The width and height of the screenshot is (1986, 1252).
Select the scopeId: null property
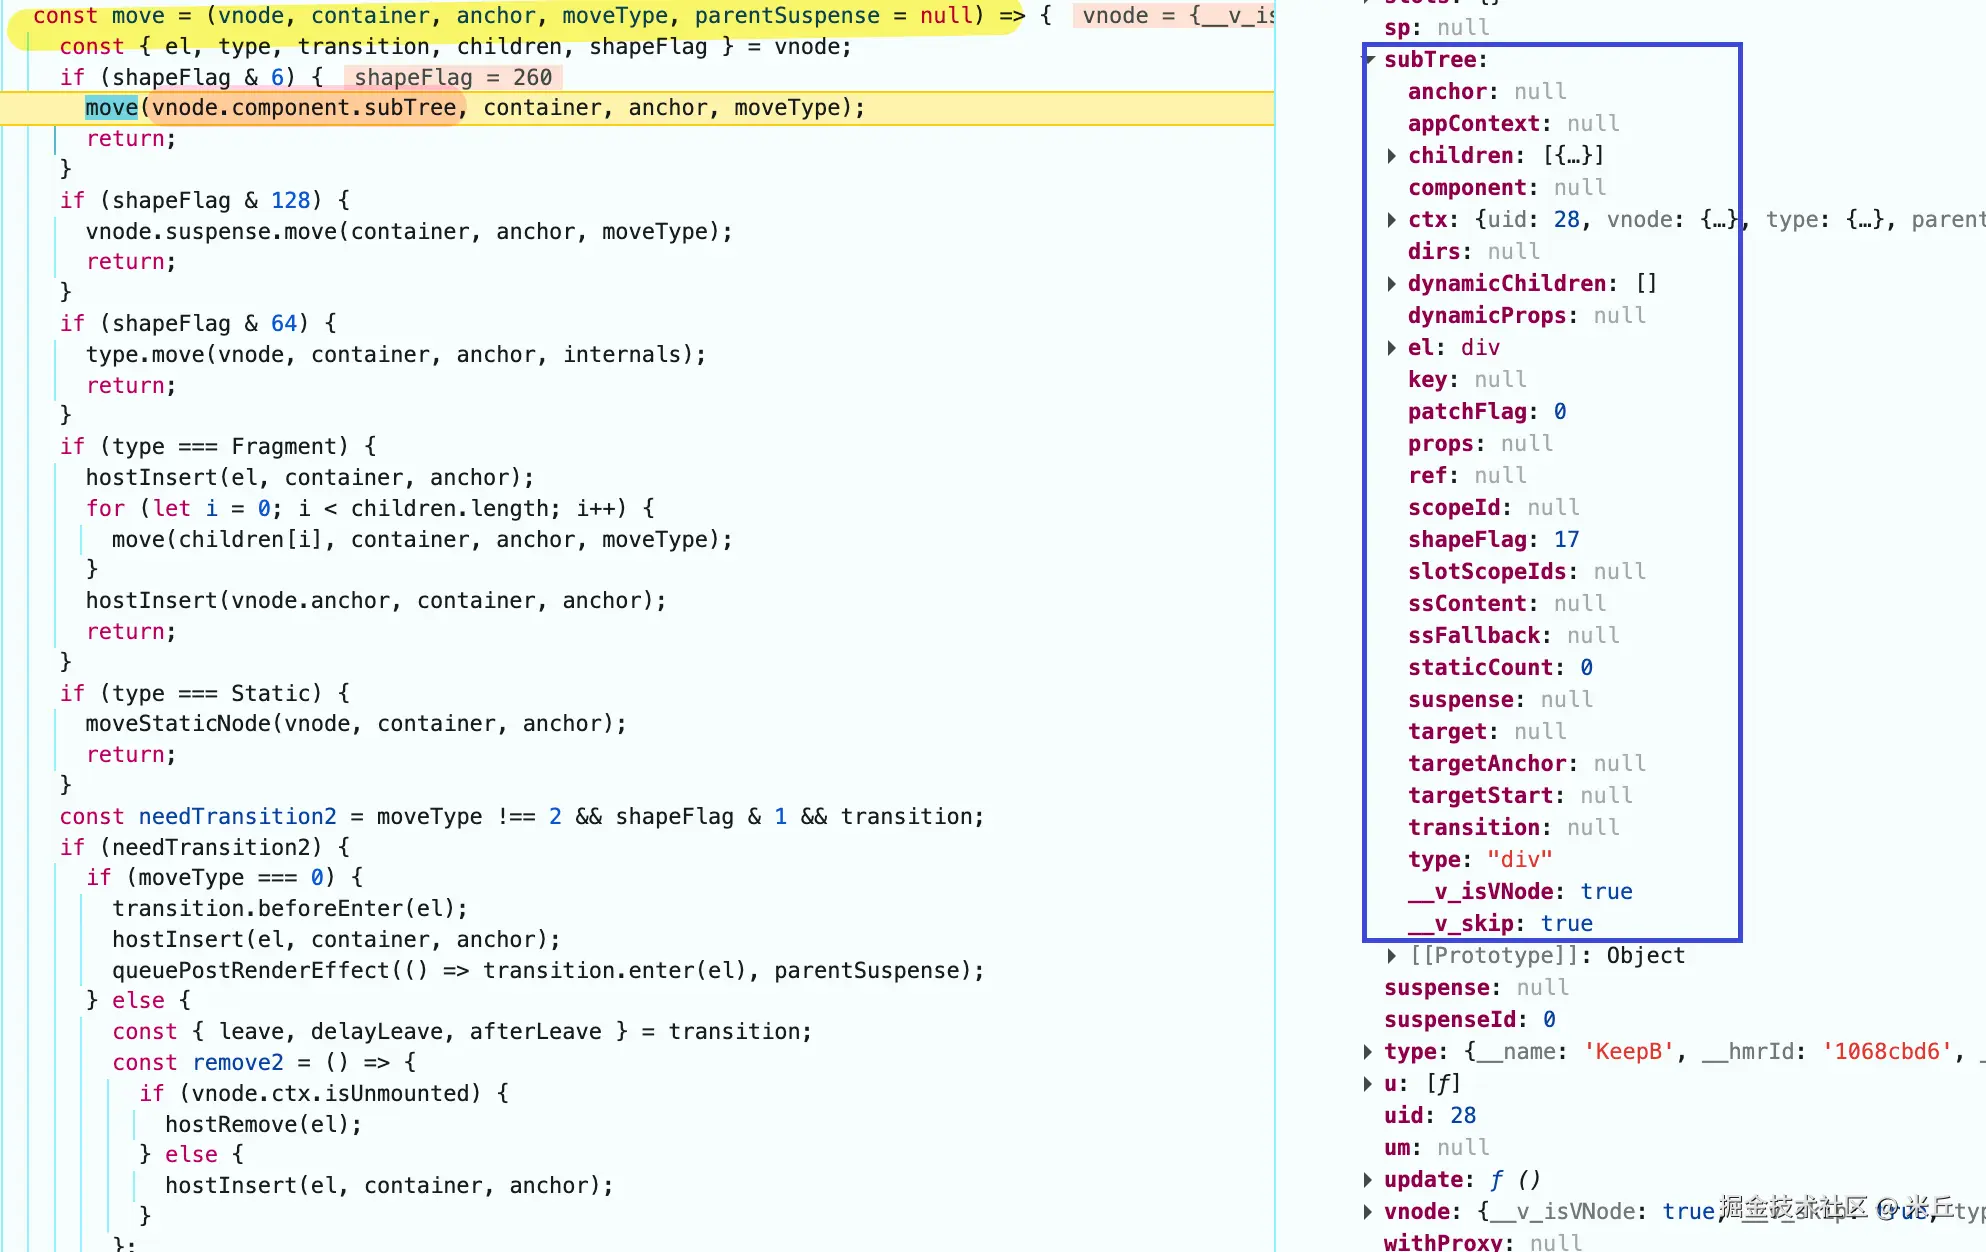tap(1493, 508)
